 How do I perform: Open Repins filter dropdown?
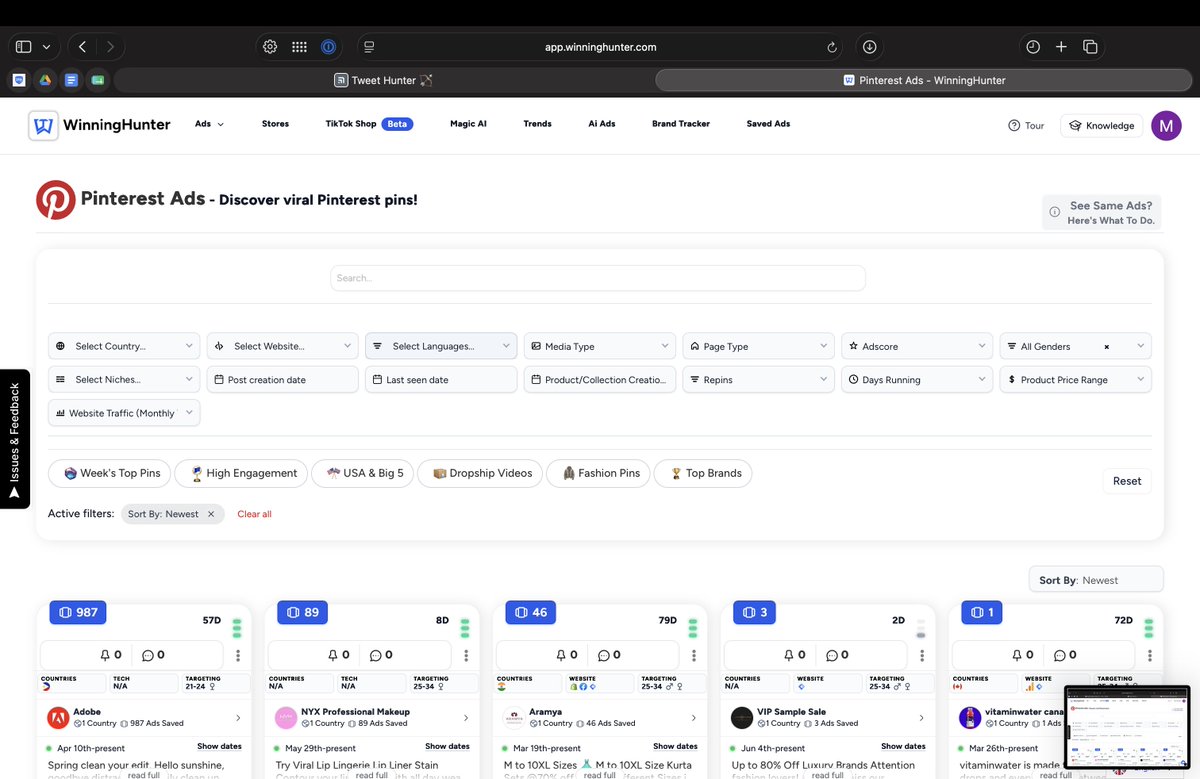click(758, 379)
